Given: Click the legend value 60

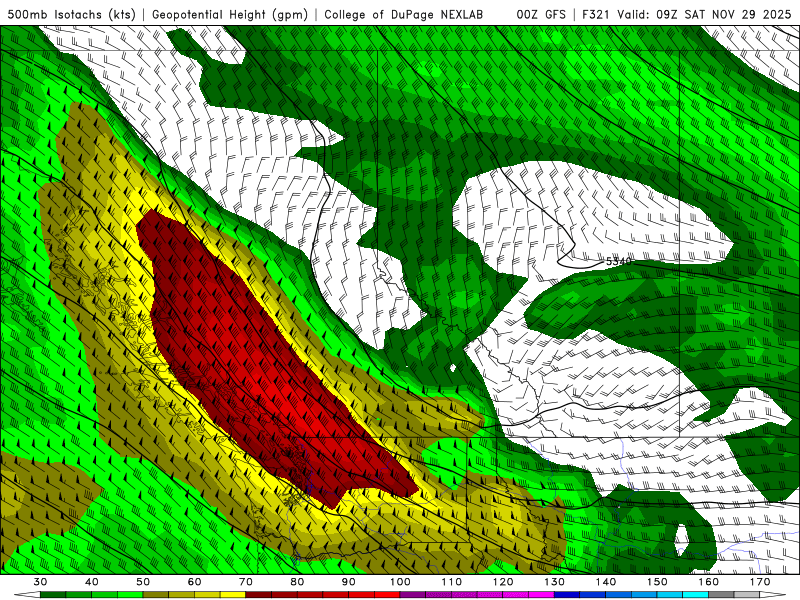Looking at the screenshot, I should 194,582.
